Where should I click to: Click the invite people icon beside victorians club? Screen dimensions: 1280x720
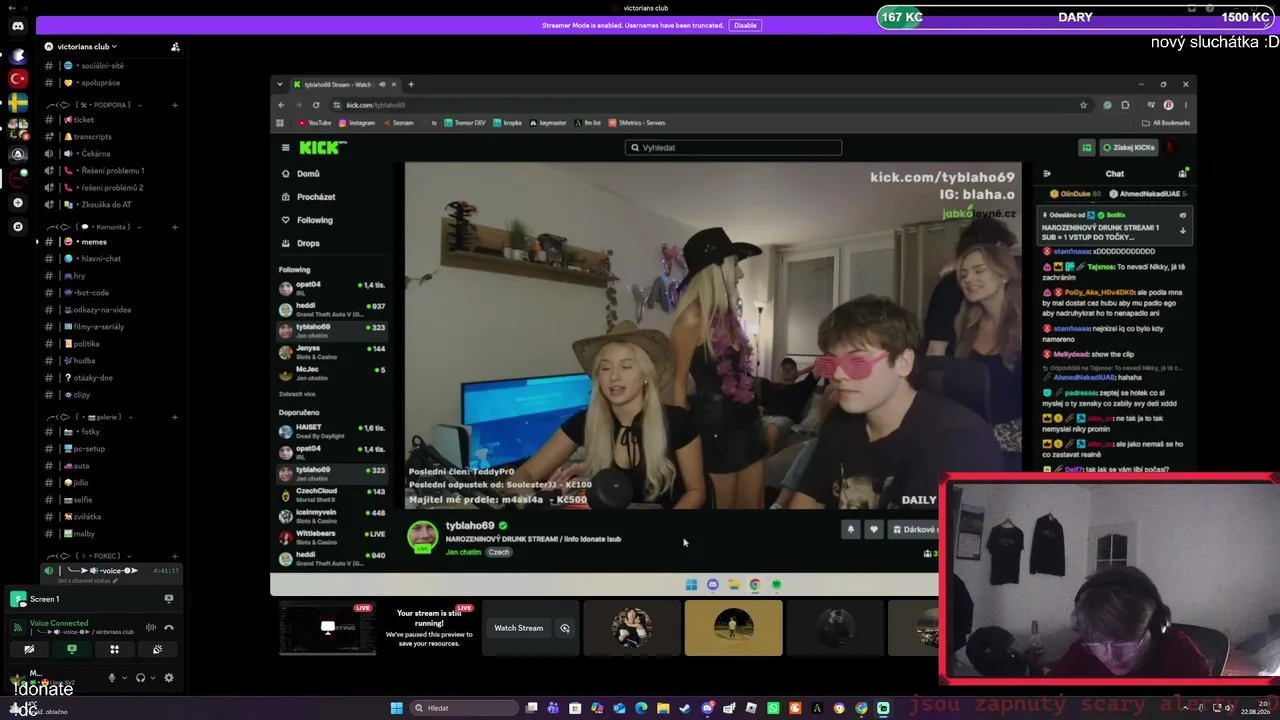(175, 47)
